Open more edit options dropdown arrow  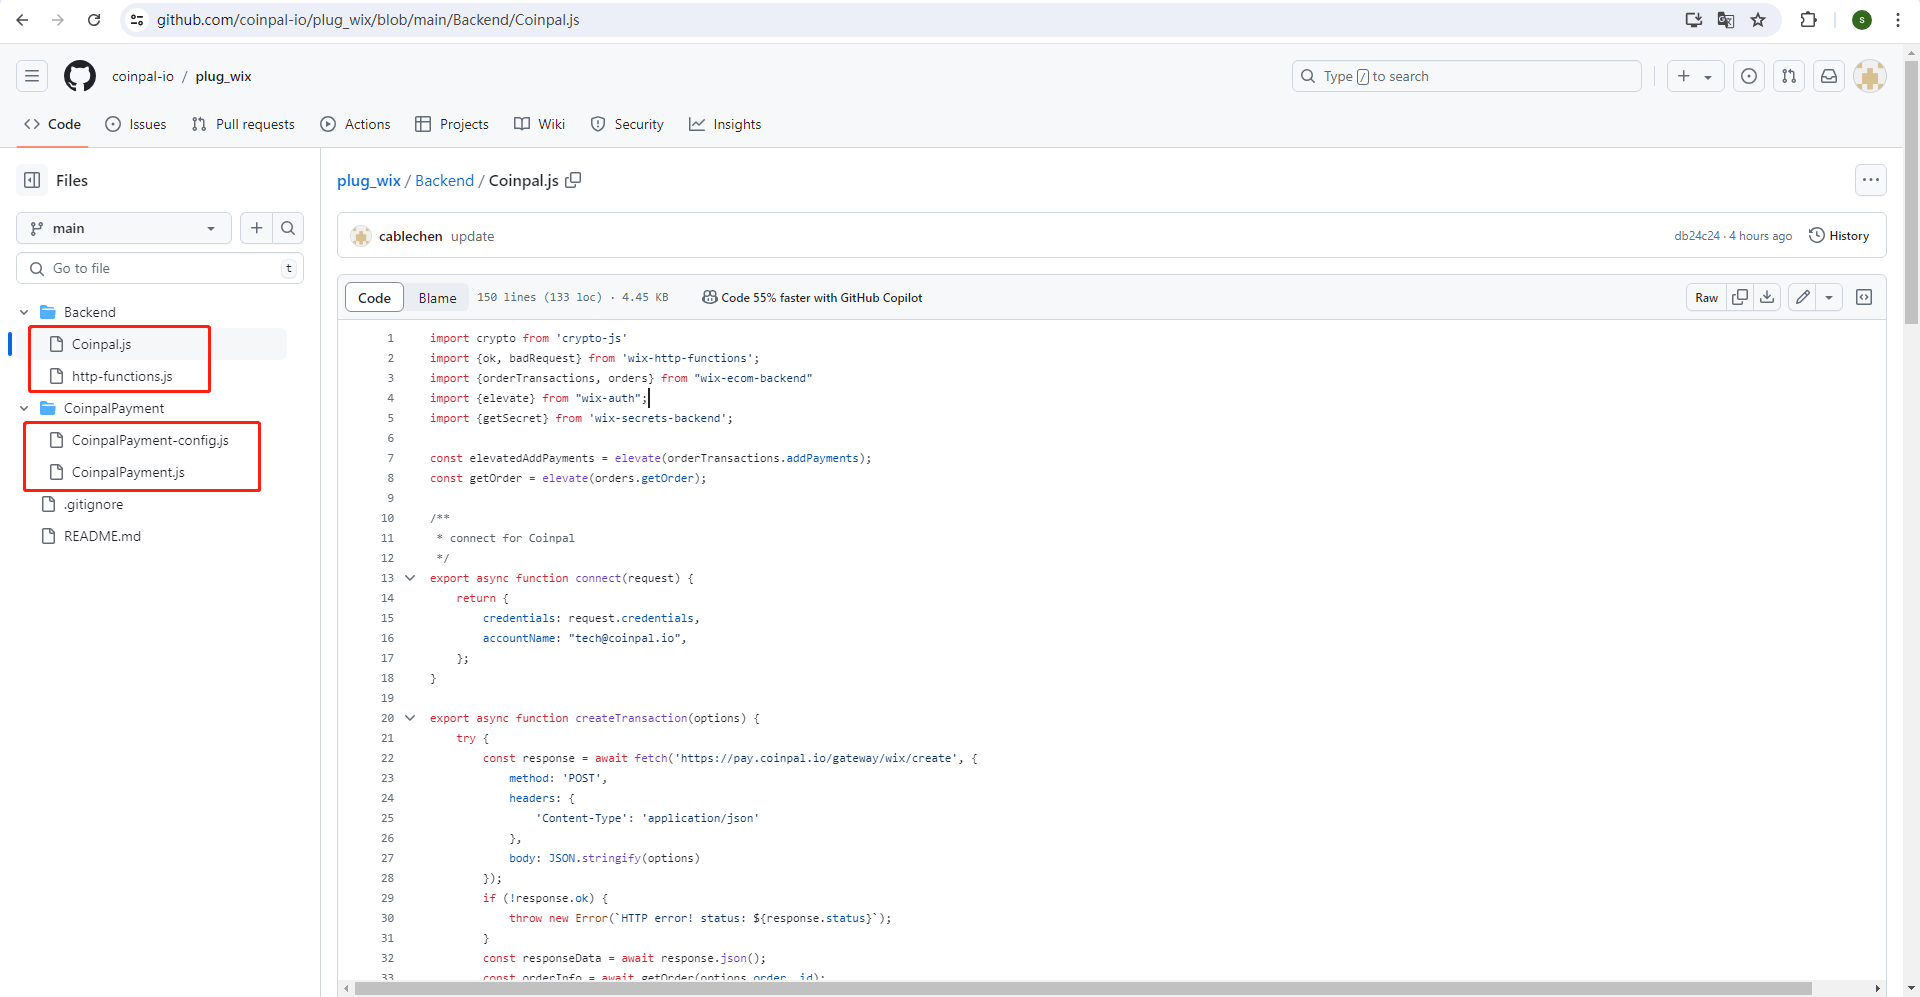[1829, 297]
